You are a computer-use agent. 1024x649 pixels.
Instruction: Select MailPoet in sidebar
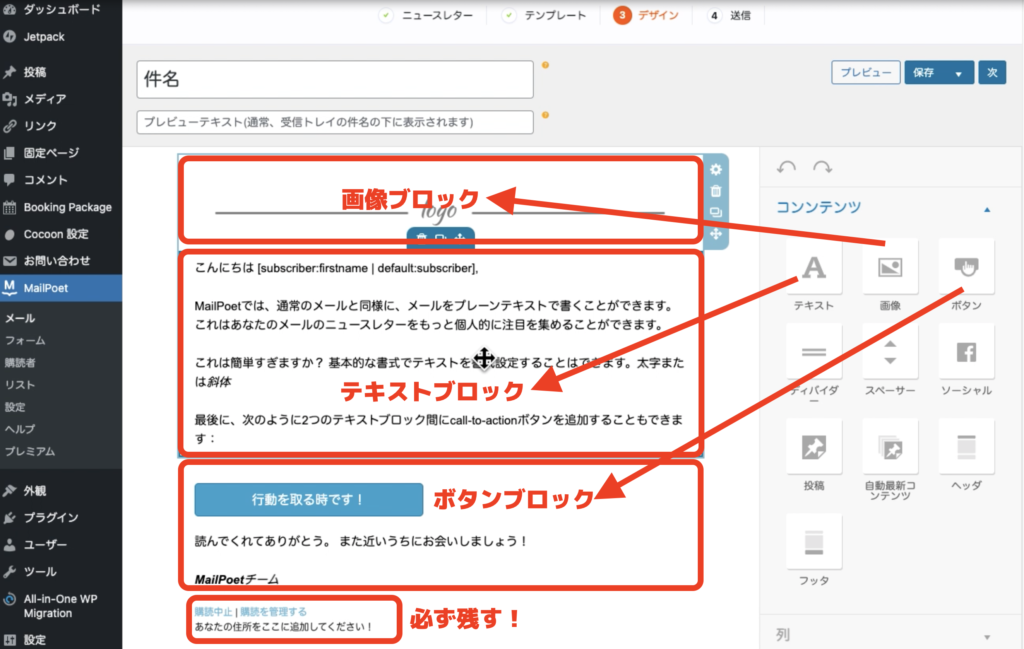[61, 288]
